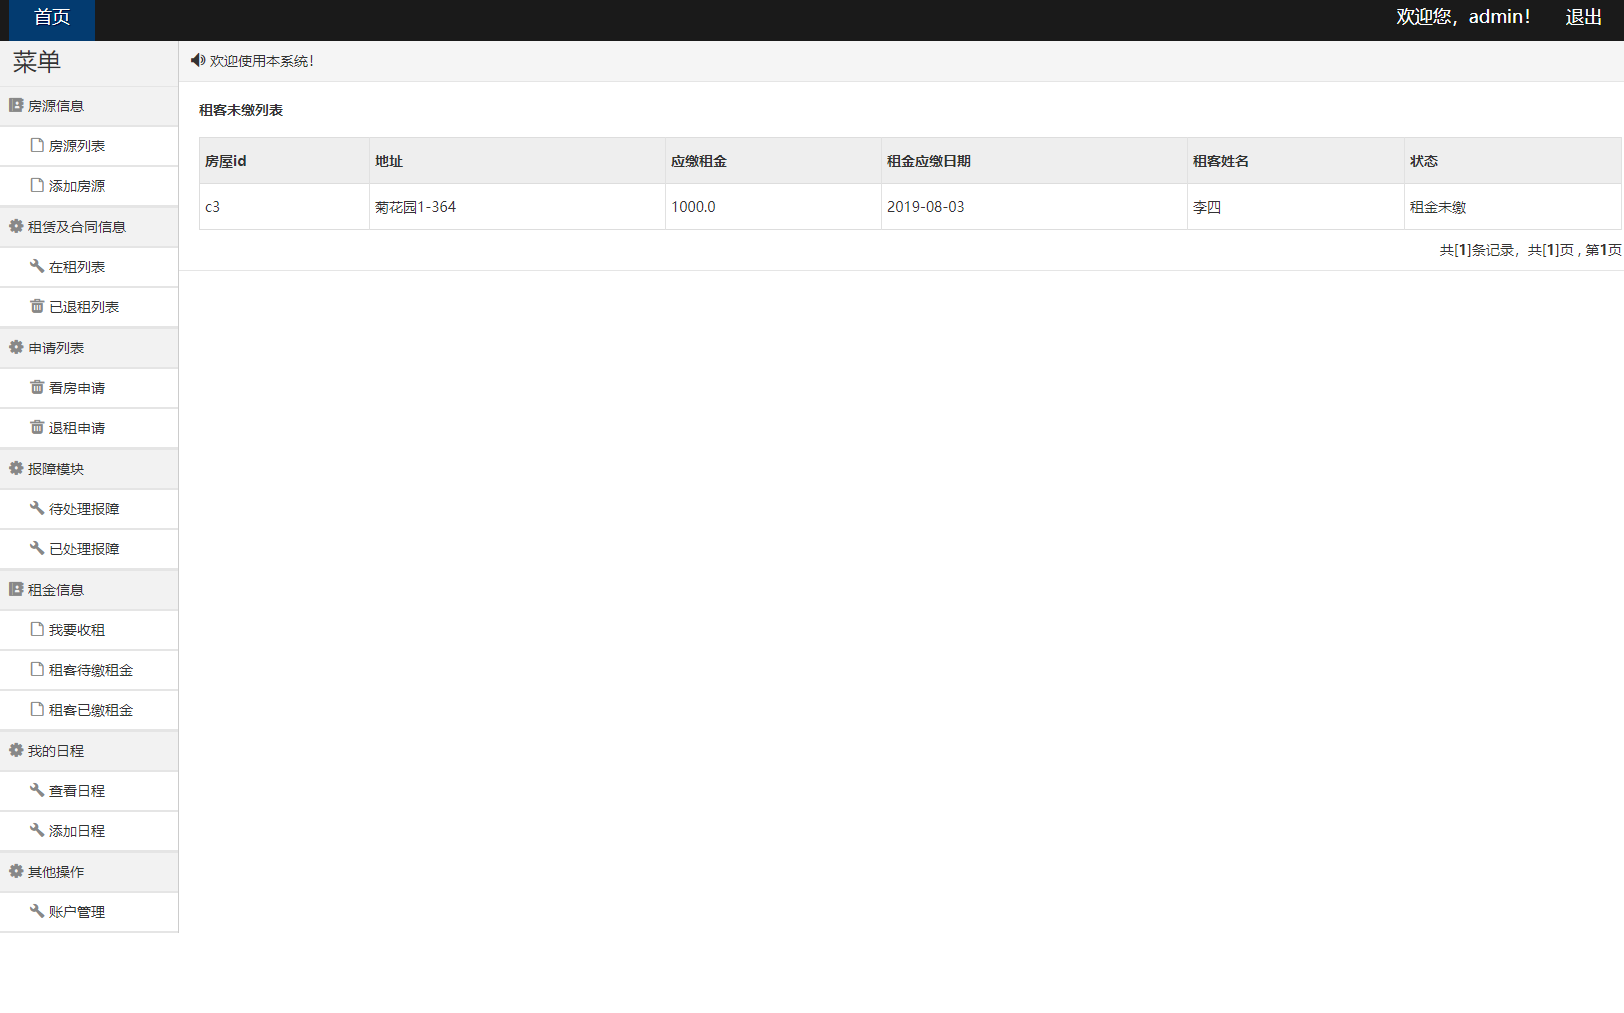Open the 房源列表 menu item
This screenshot has height=1013, width=1624.
click(x=89, y=146)
